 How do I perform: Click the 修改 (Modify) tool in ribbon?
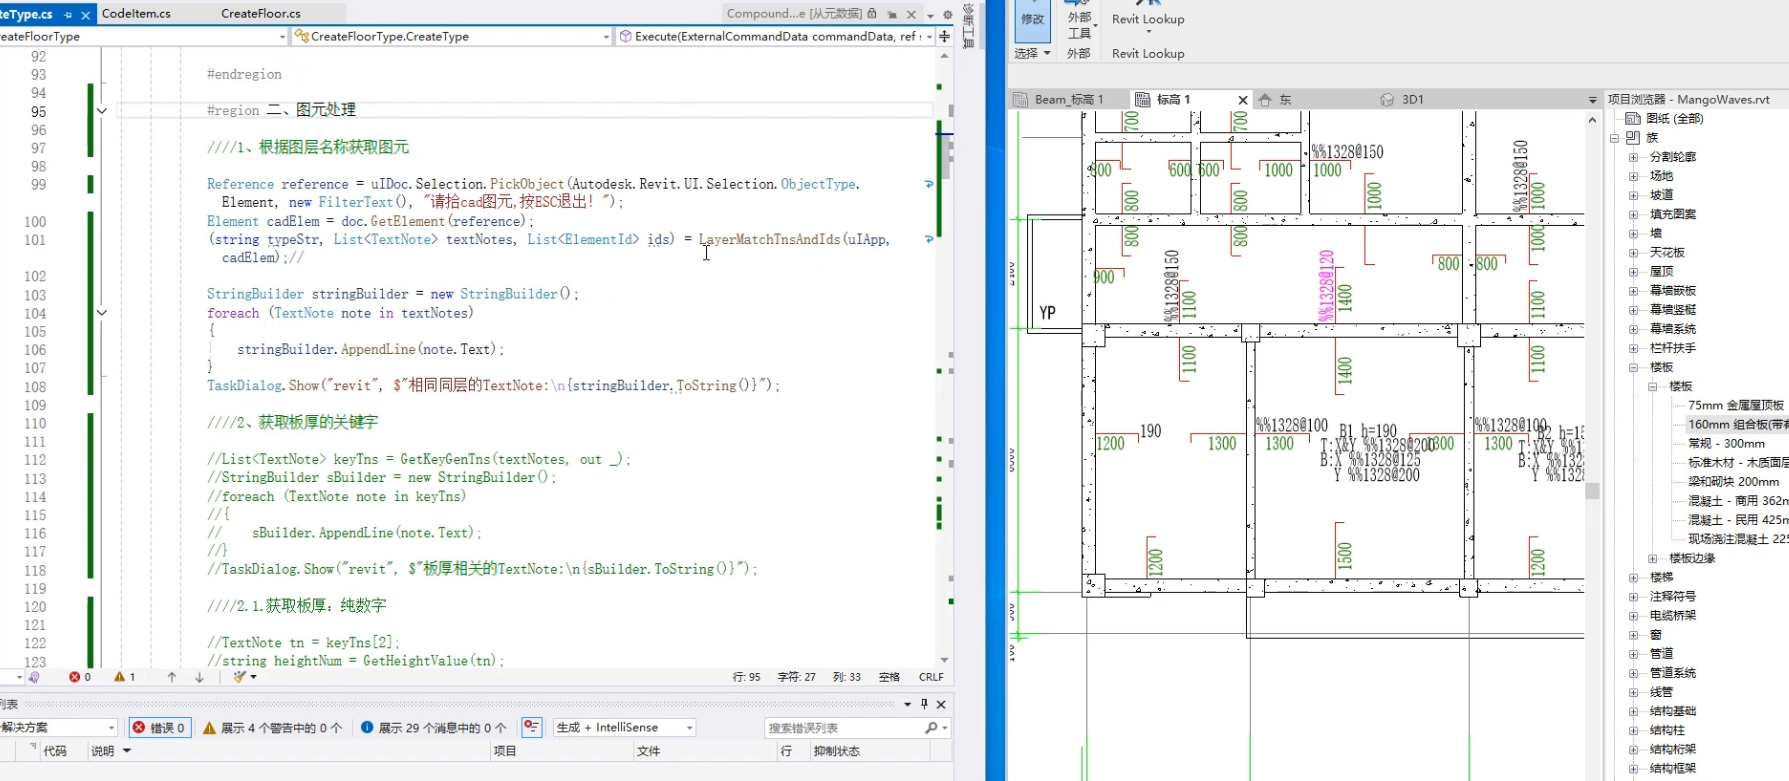click(1032, 19)
